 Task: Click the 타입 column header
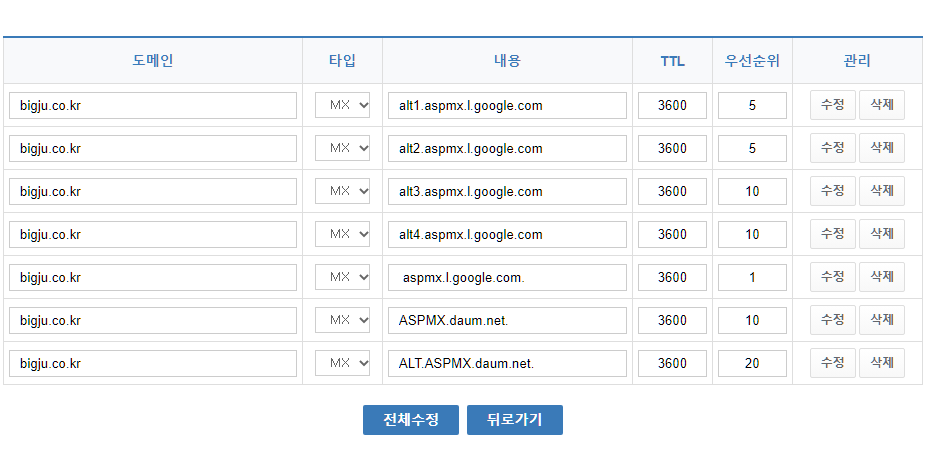pos(343,61)
